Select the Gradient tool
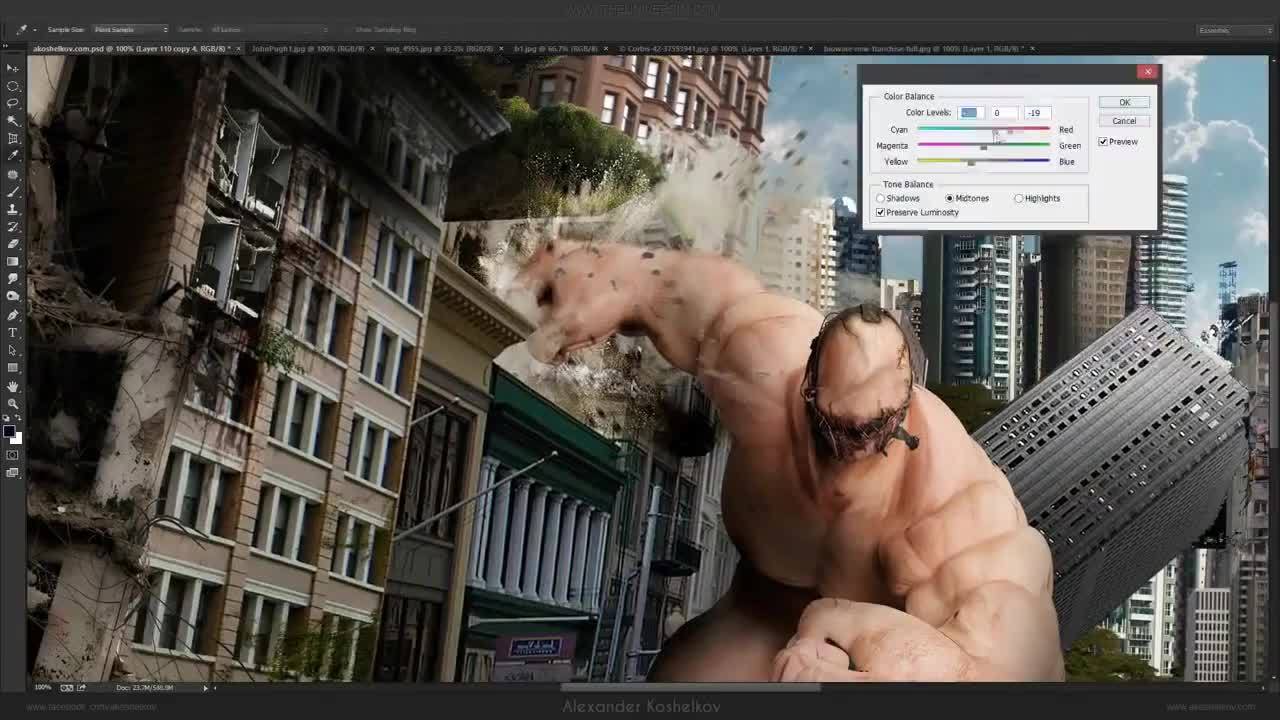 tap(13, 261)
